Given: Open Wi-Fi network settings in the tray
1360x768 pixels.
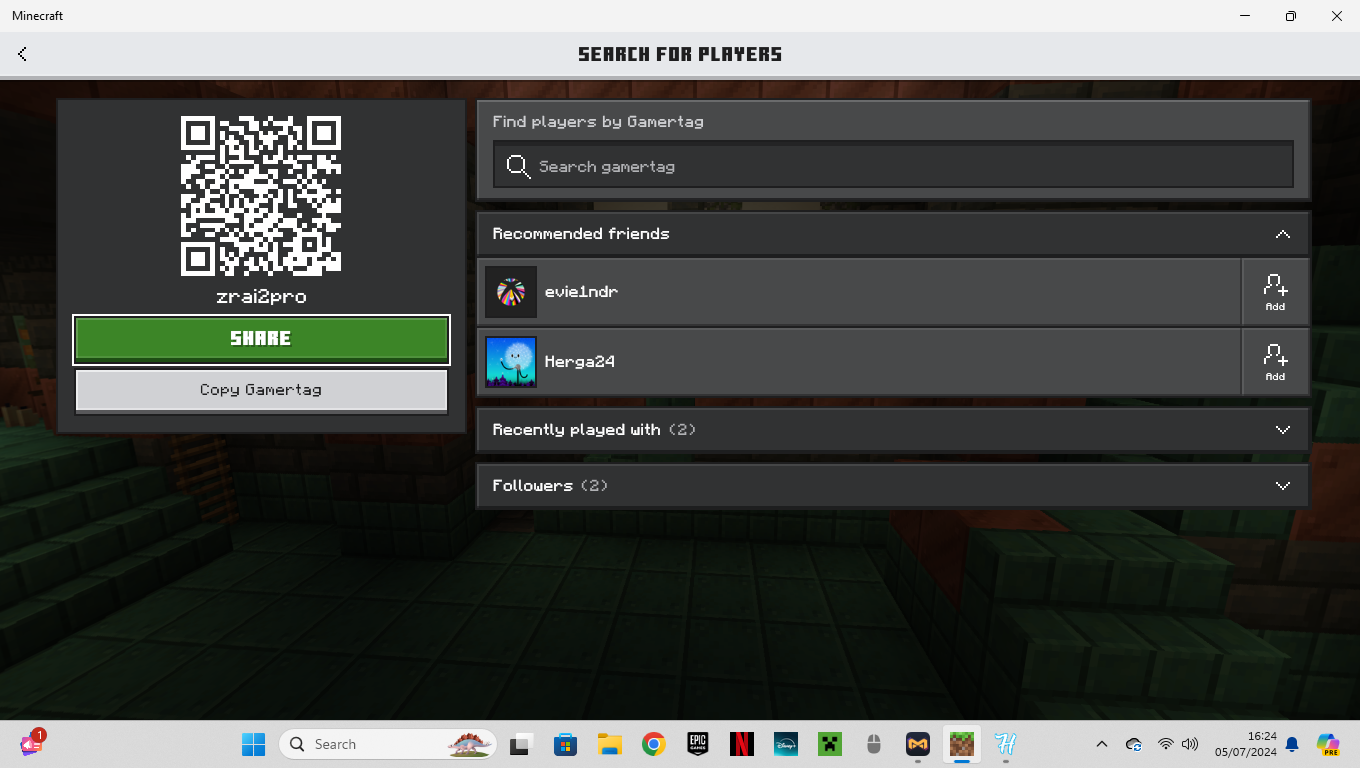Looking at the screenshot, I should [1165, 744].
